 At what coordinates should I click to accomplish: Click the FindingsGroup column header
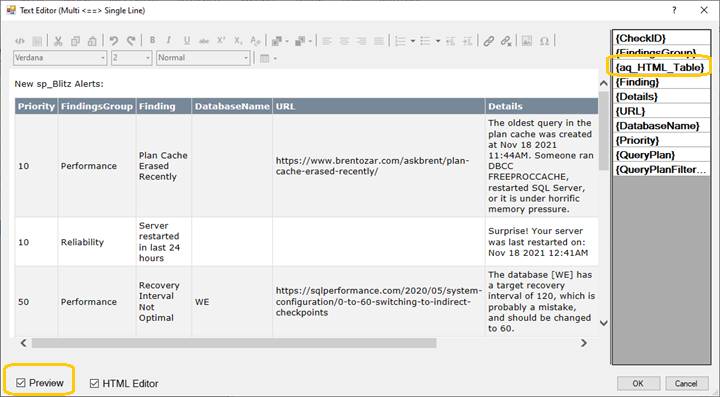[x=97, y=106]
